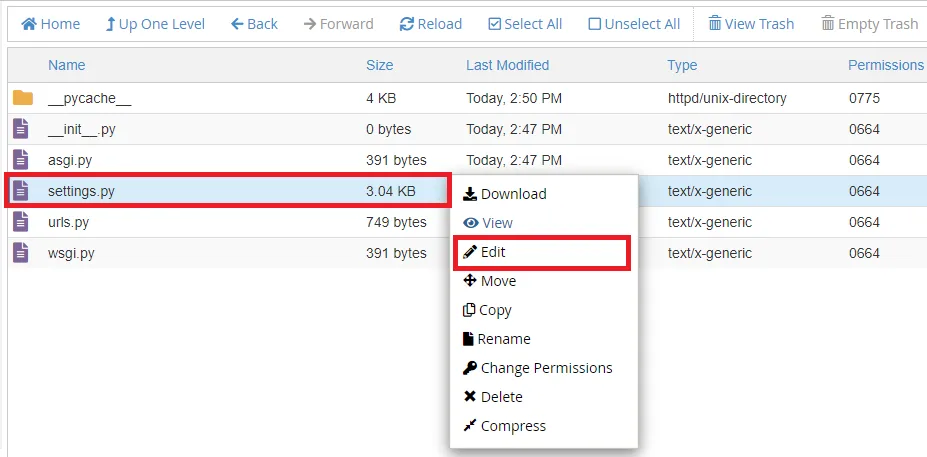The width and height of the screenshot is (927, 457).
Task: Click the asgi.py file icon
Action: pyautogui.click(x=21, y=160)
